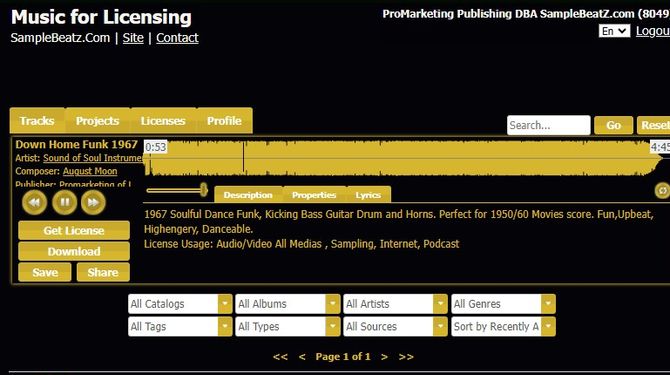Open the All Catalogs dropdown
The width and height of the screenshot is (670, 375).
click(x=180, y=304)
